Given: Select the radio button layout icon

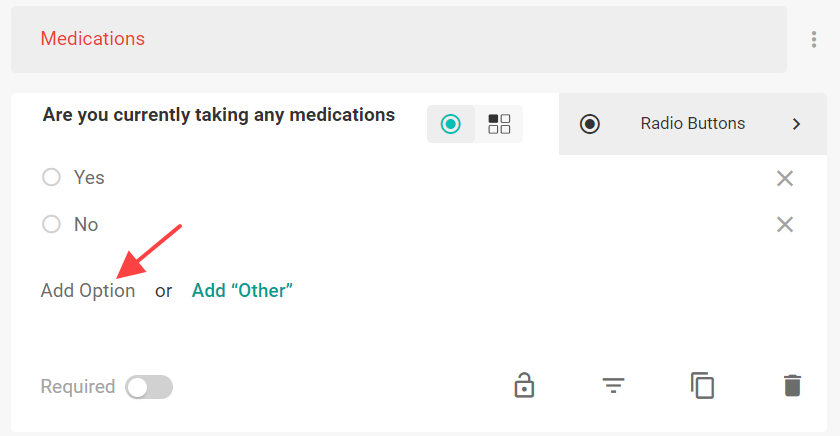Looking at the screenshot, I should [451, 124].
